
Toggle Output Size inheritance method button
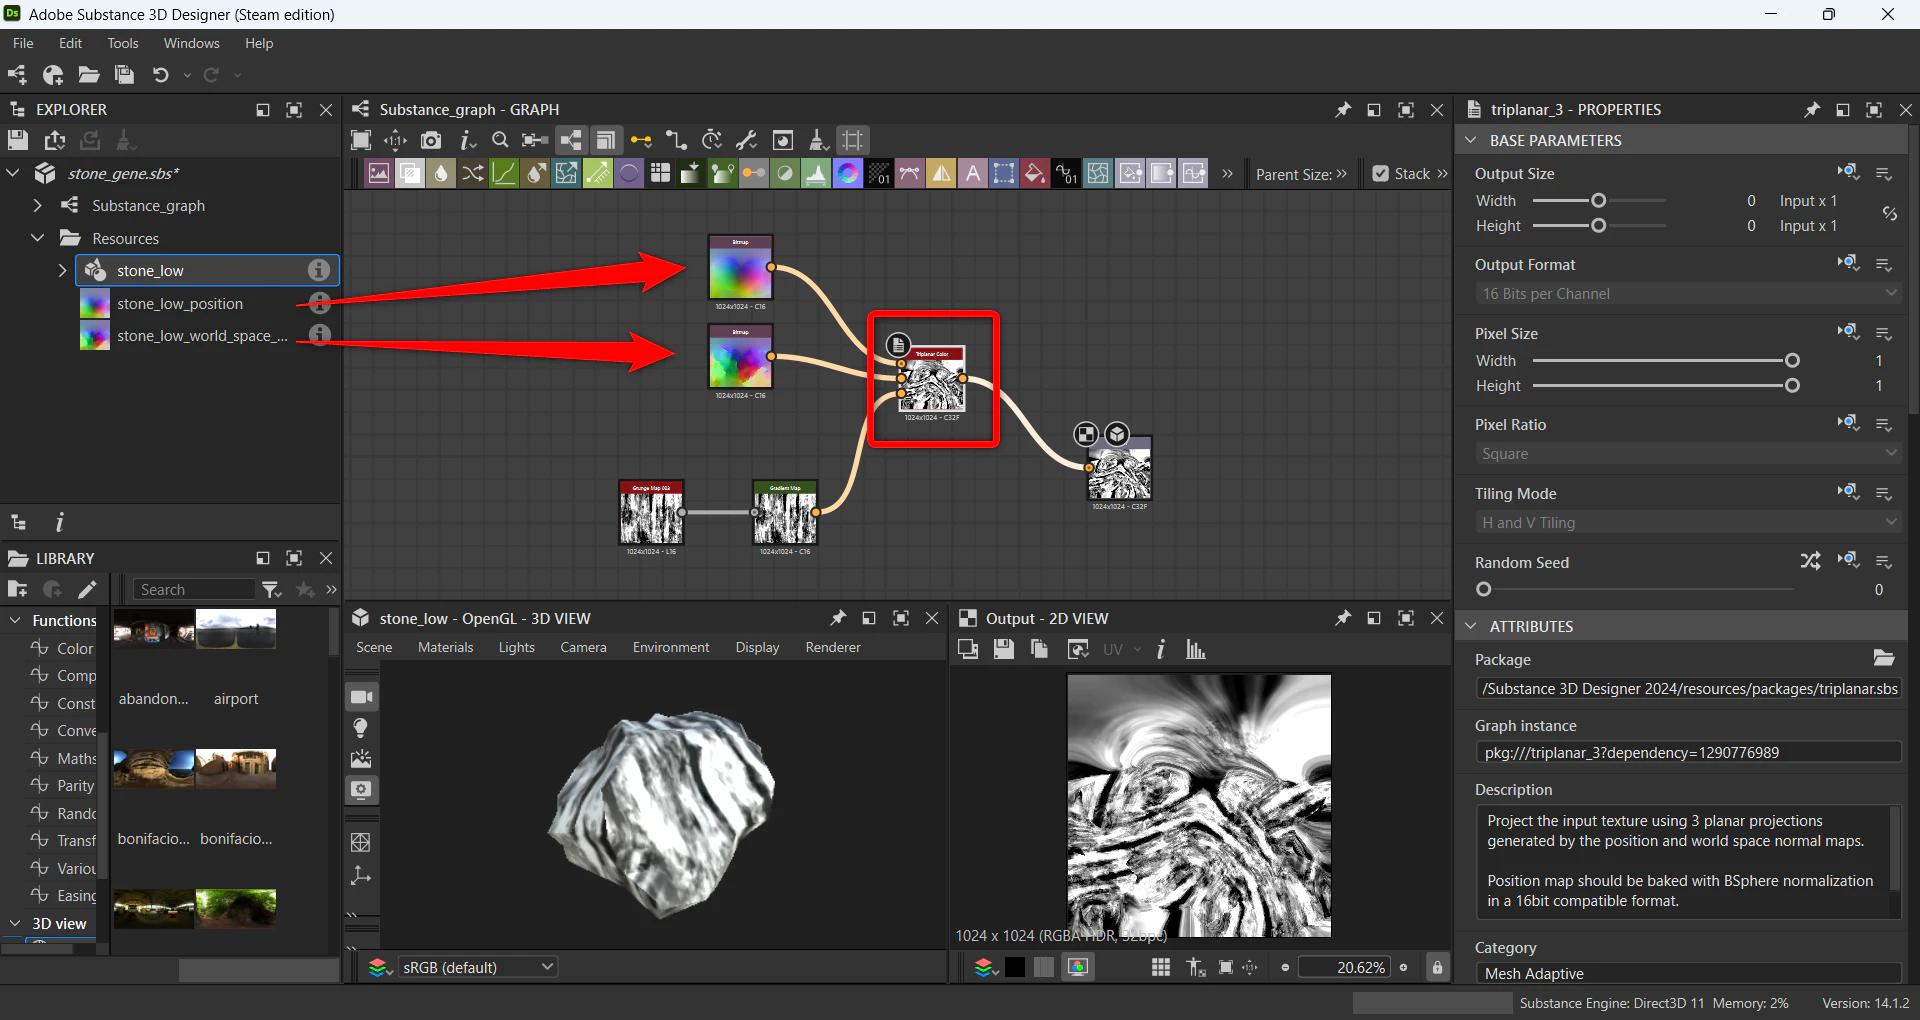(x=1849, y=172)
